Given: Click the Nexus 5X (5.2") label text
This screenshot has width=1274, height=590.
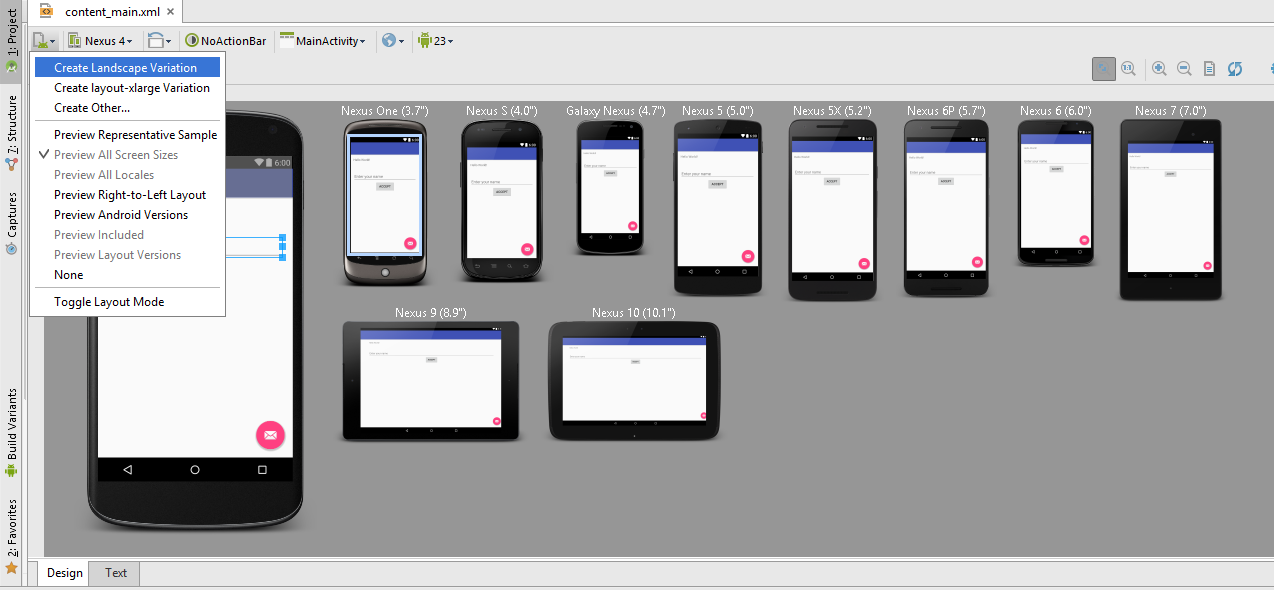Looking at the screenshot, I should click(x=832, y=111).
